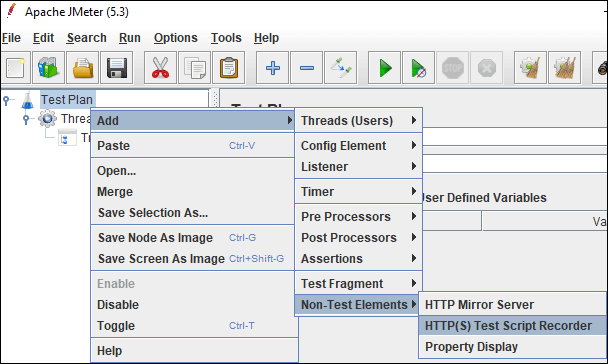Collapse the Test Plan tree node handle

pos(6,101)
